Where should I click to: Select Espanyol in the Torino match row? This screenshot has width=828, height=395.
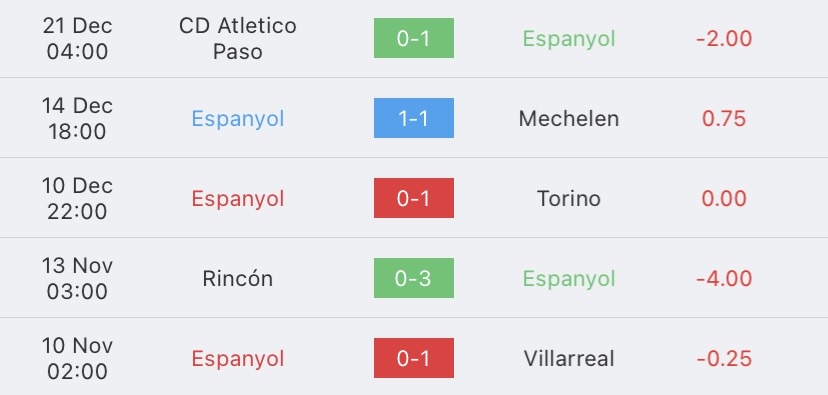pos(238,199)
